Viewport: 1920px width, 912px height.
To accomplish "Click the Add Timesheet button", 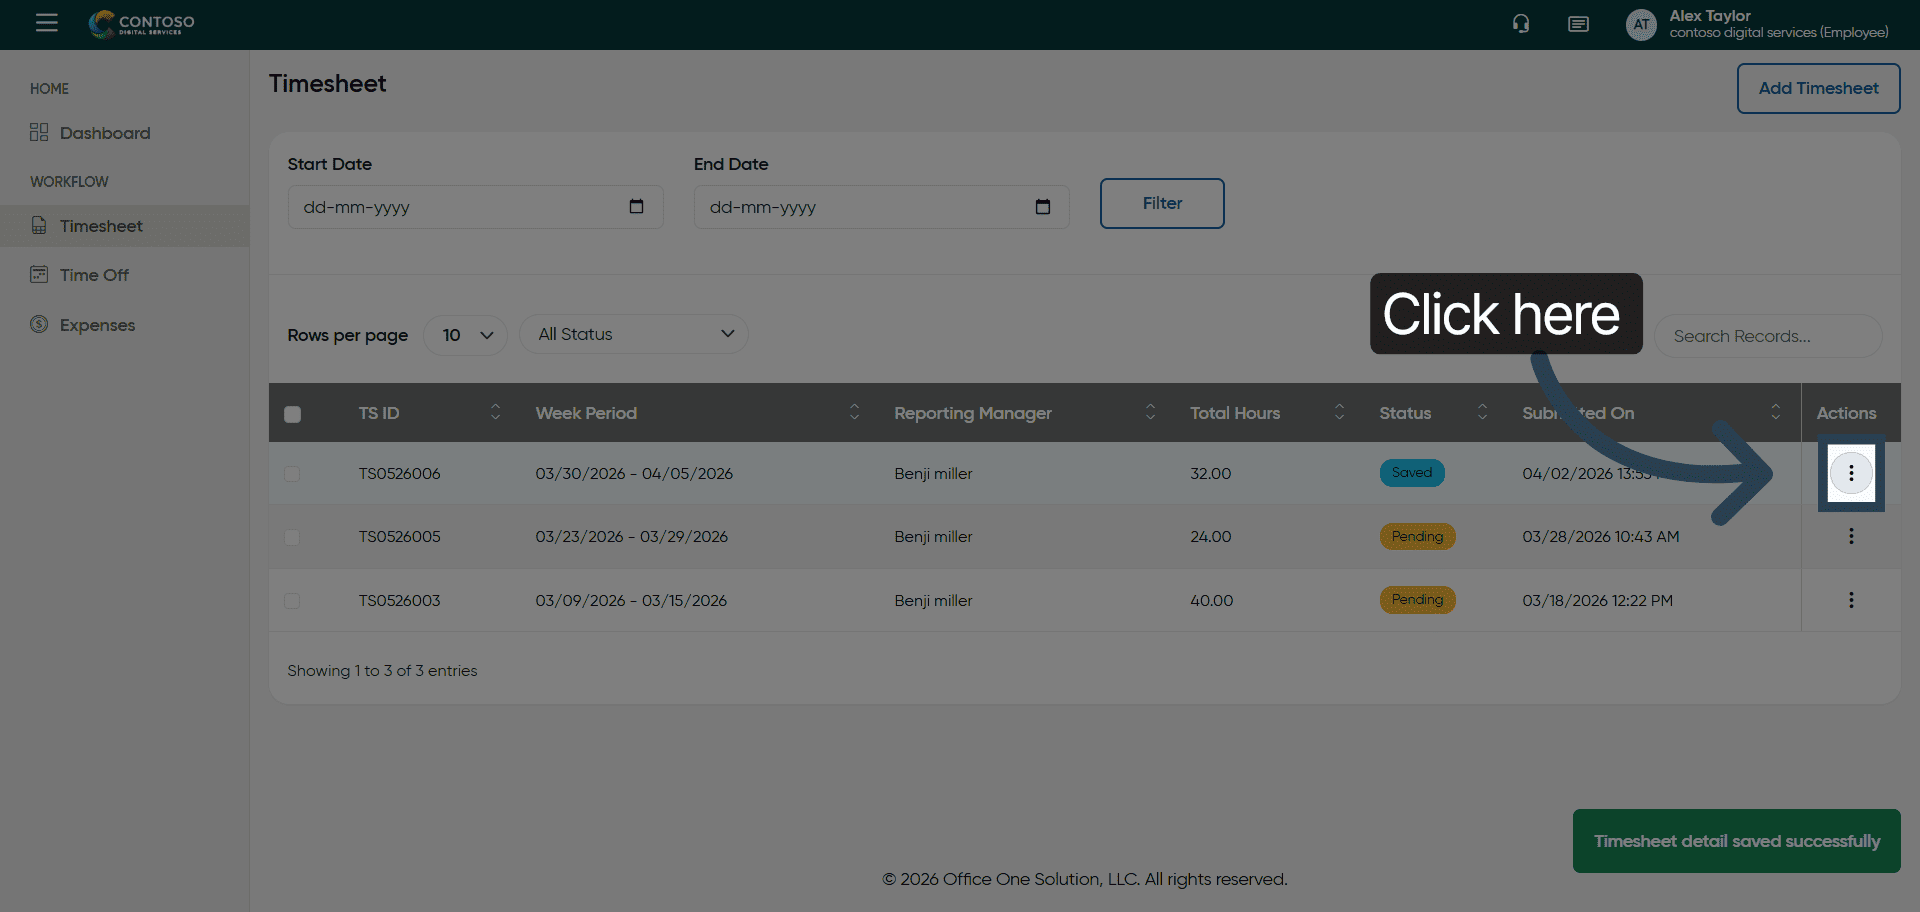I will 1817,88.
